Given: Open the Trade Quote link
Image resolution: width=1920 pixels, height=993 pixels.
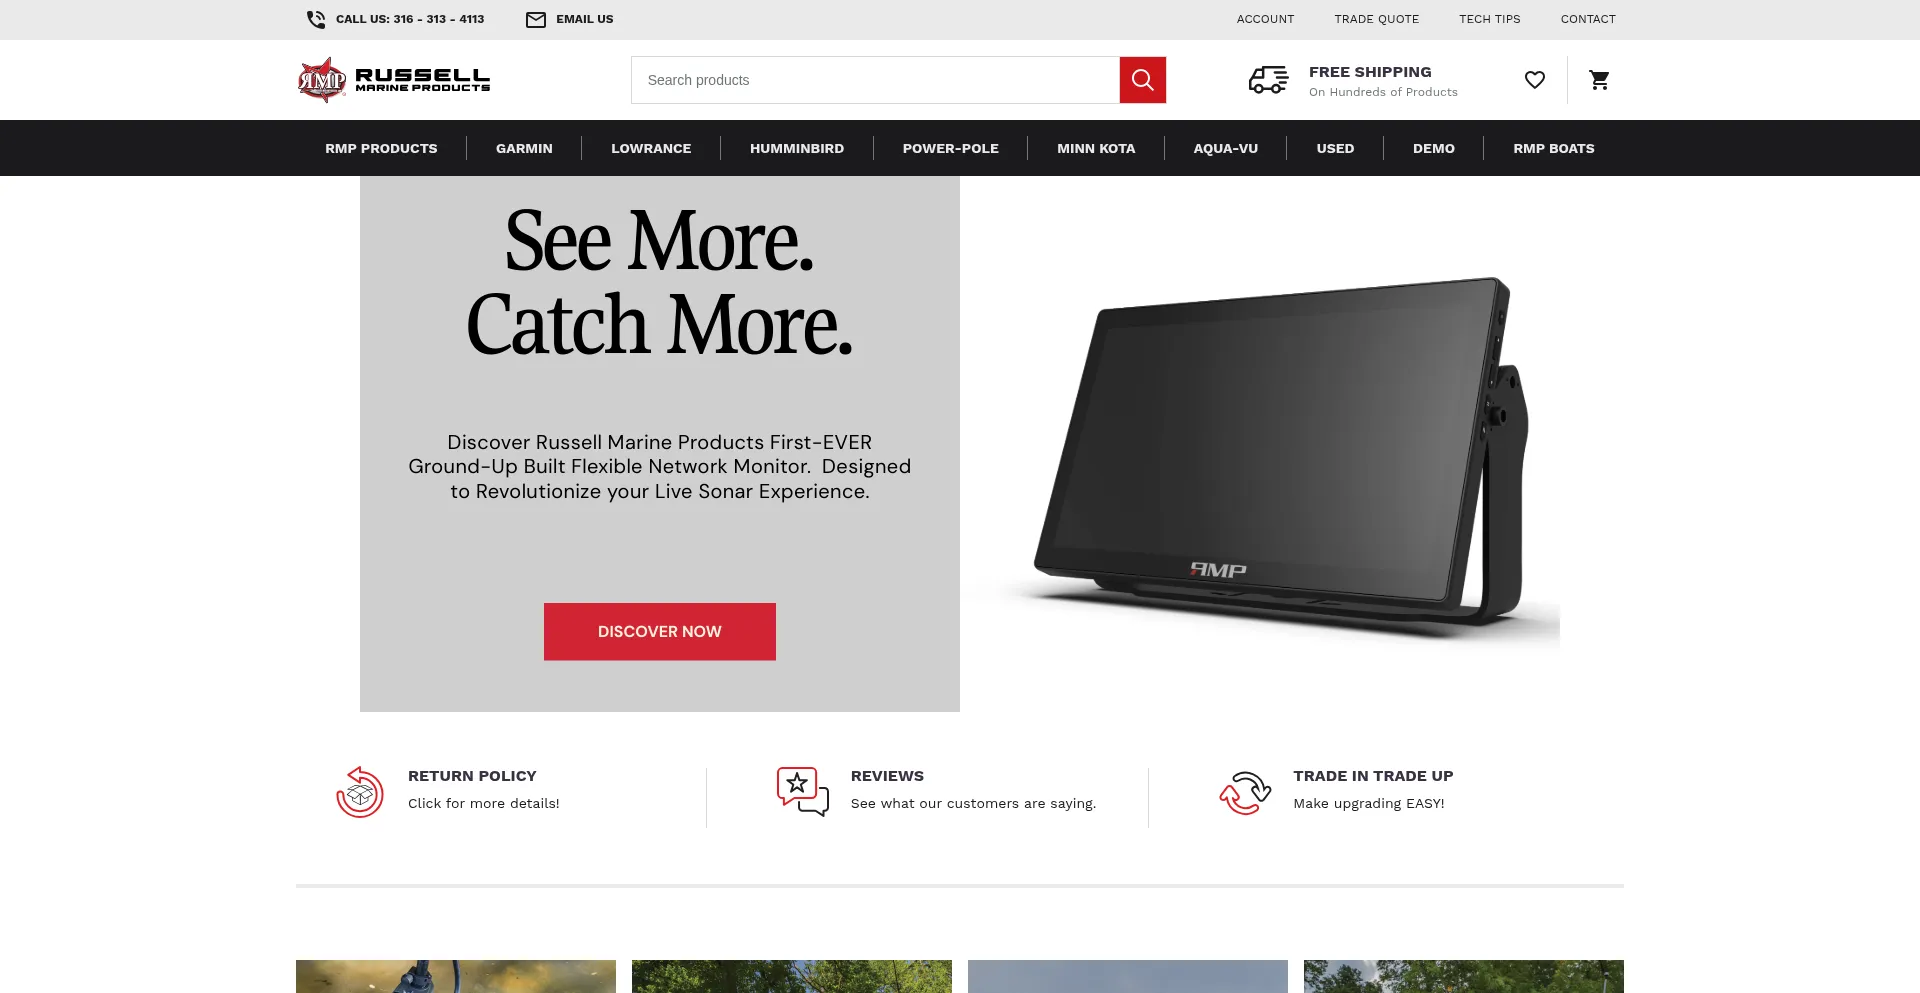Looking at the screenshot, I should tap(1376, 19).
